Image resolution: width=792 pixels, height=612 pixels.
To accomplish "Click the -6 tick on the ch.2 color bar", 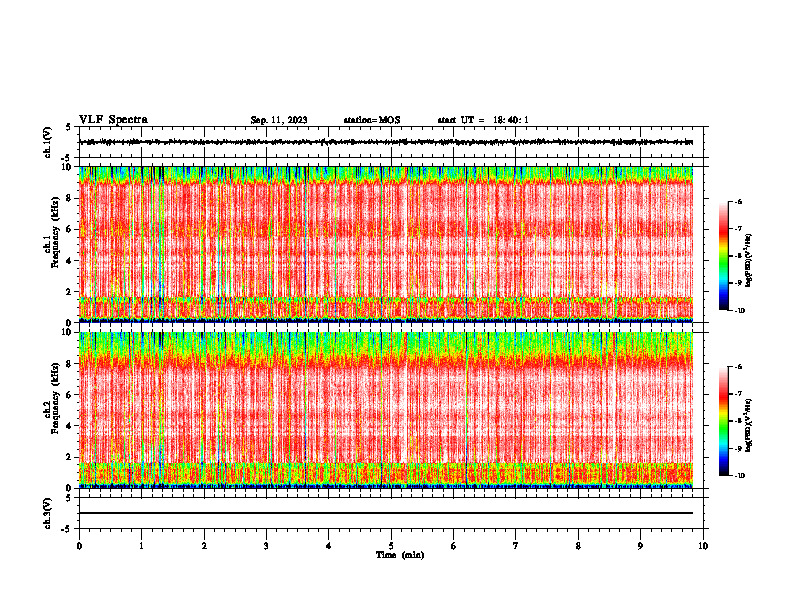I will (738, 367).
